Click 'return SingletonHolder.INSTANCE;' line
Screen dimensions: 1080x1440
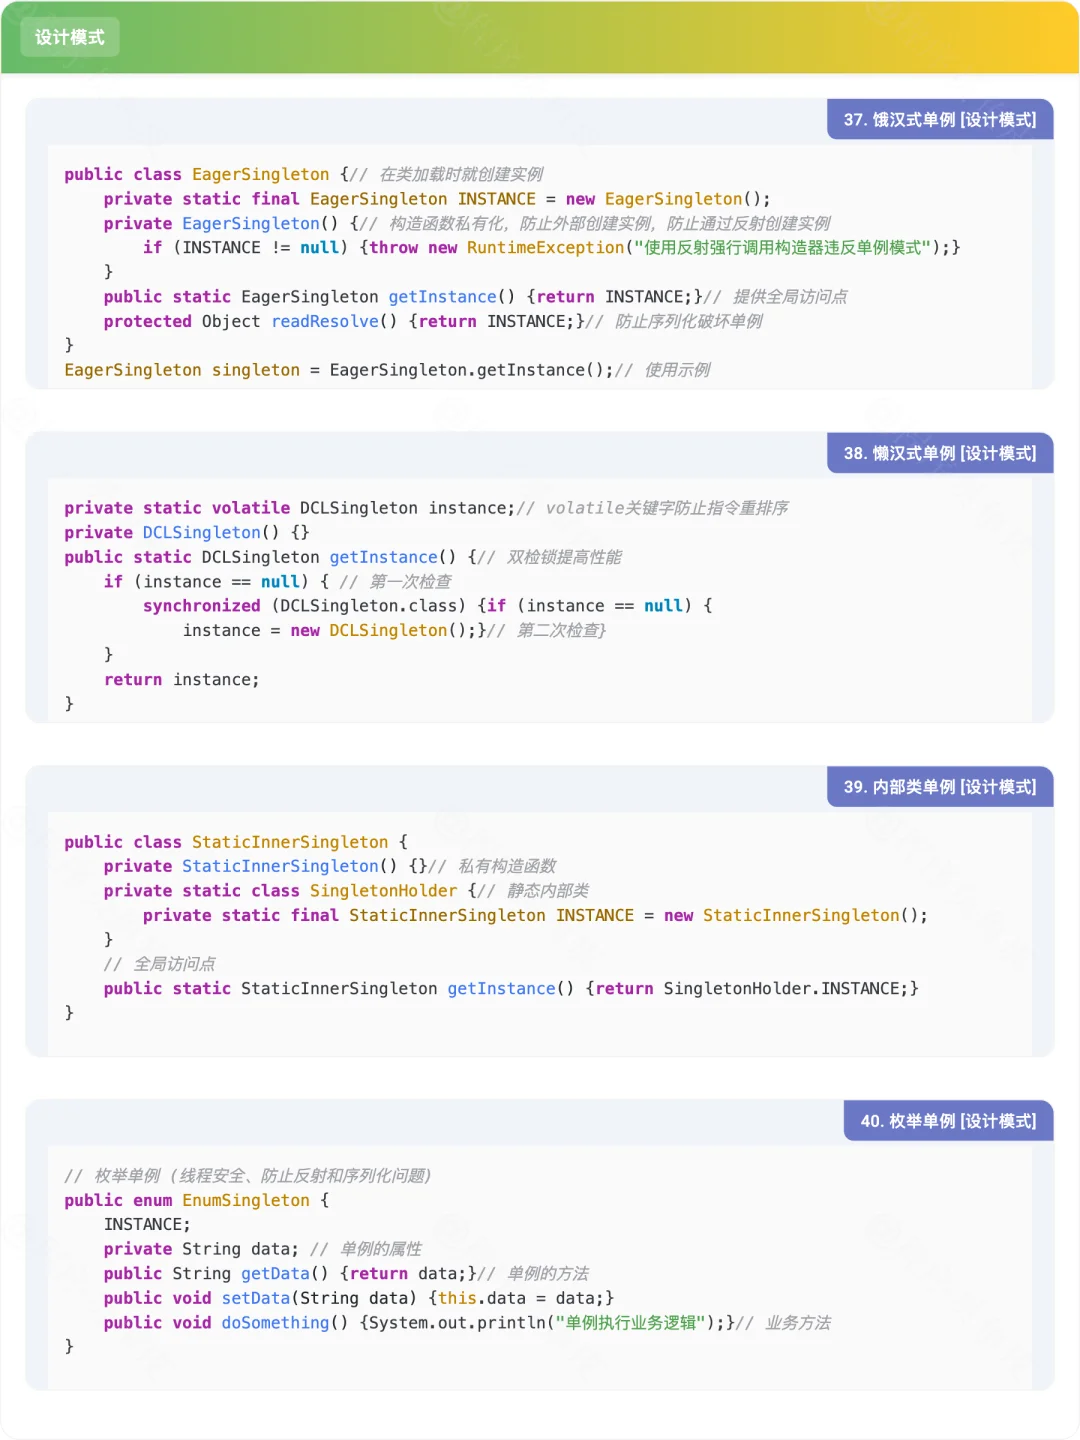[751, 988]
